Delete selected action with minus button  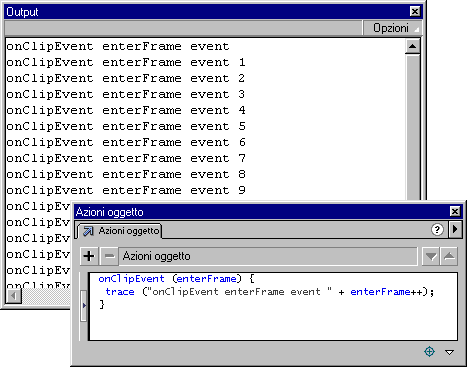(x=109, y=256)
